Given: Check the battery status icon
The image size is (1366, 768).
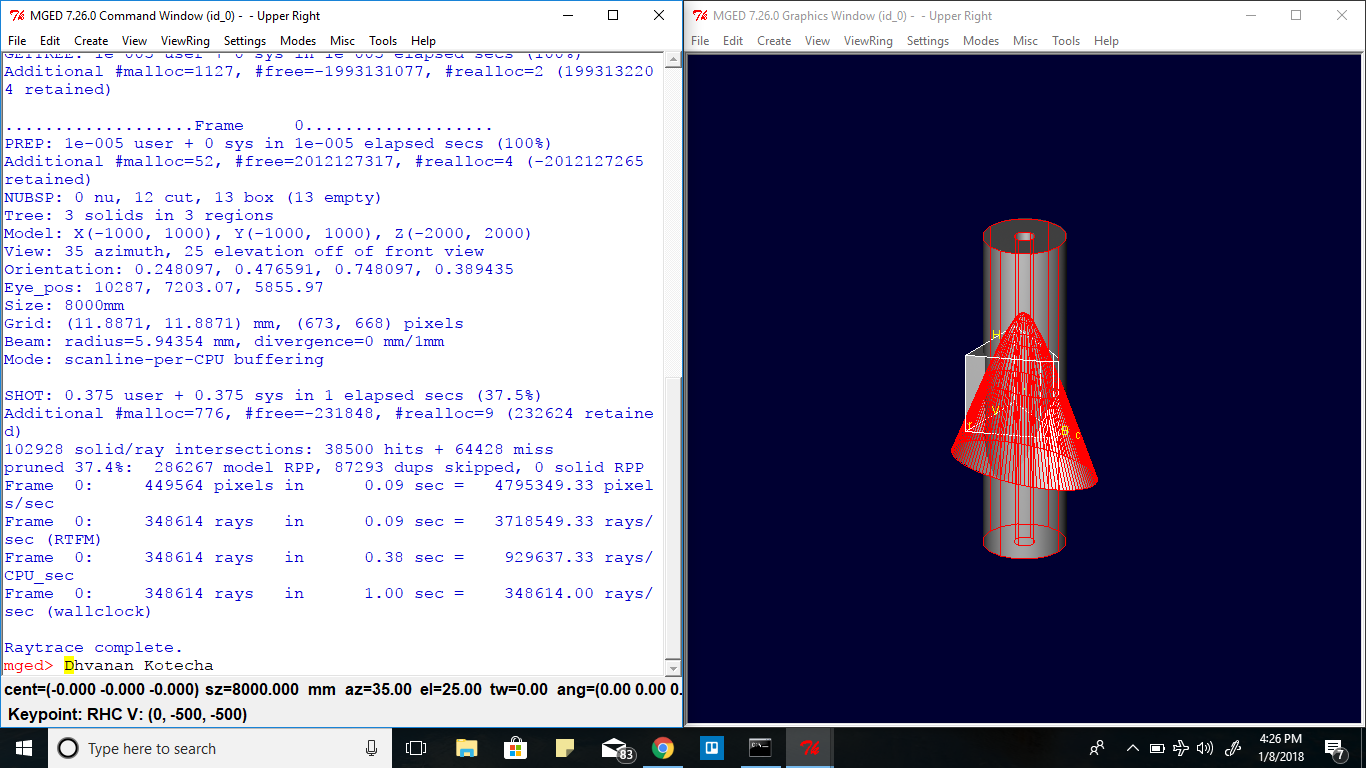Looking at the screenshot, I should point(1157,748).
